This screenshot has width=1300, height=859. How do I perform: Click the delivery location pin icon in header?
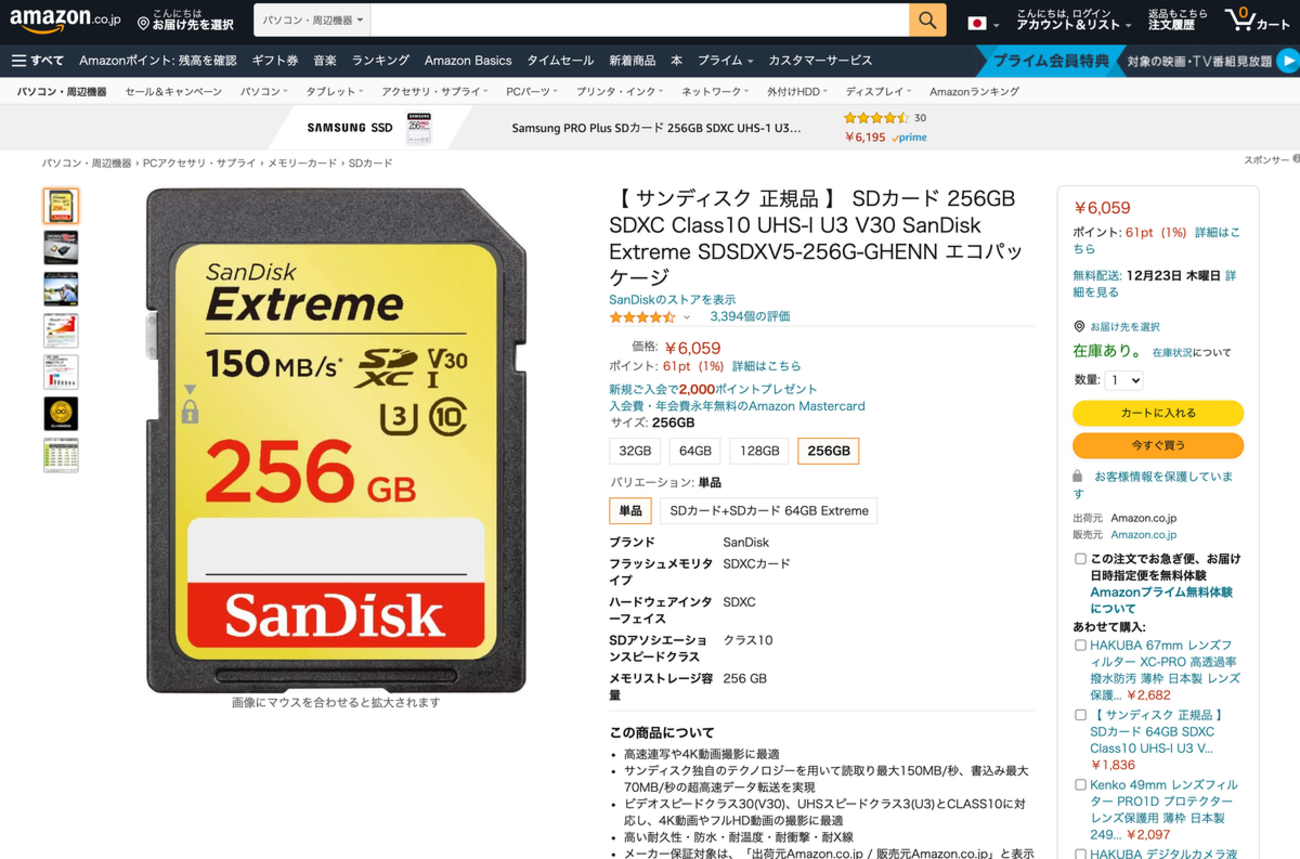(144, 23)
